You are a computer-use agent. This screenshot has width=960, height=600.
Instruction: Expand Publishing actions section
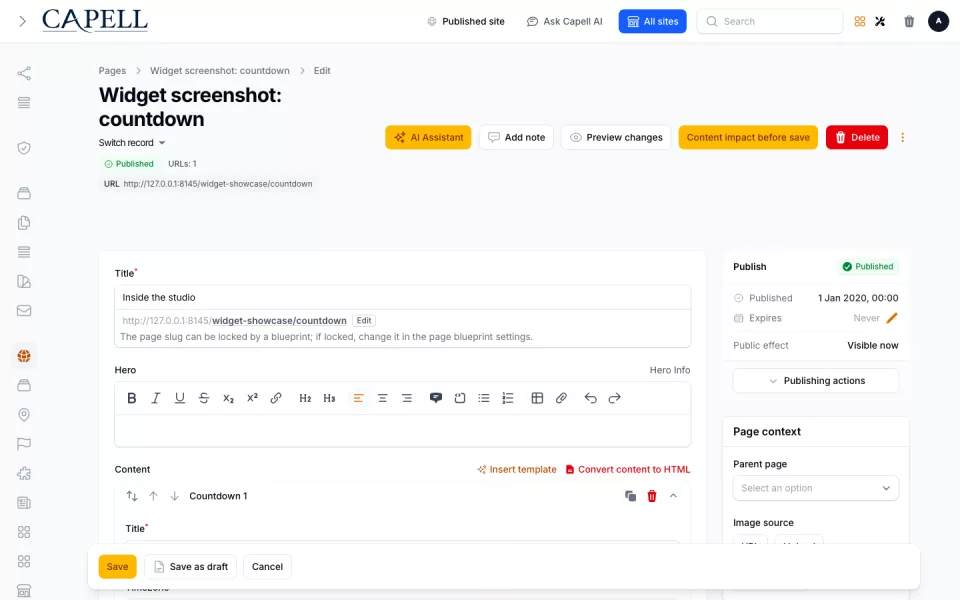click(816, 381)
